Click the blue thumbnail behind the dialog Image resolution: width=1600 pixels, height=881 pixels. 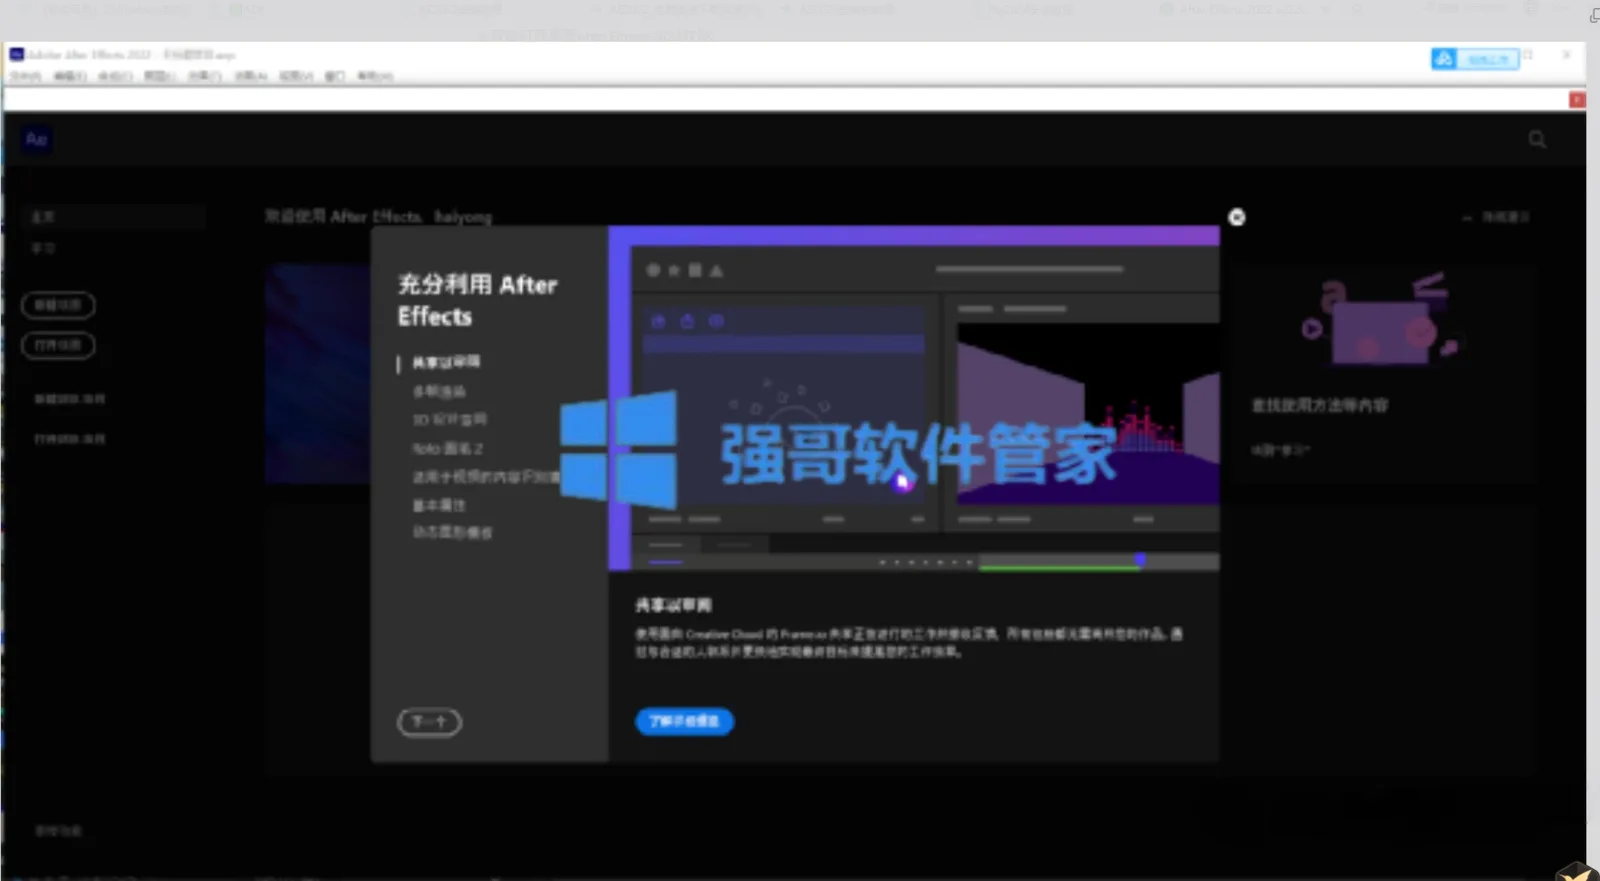point(318,374)
